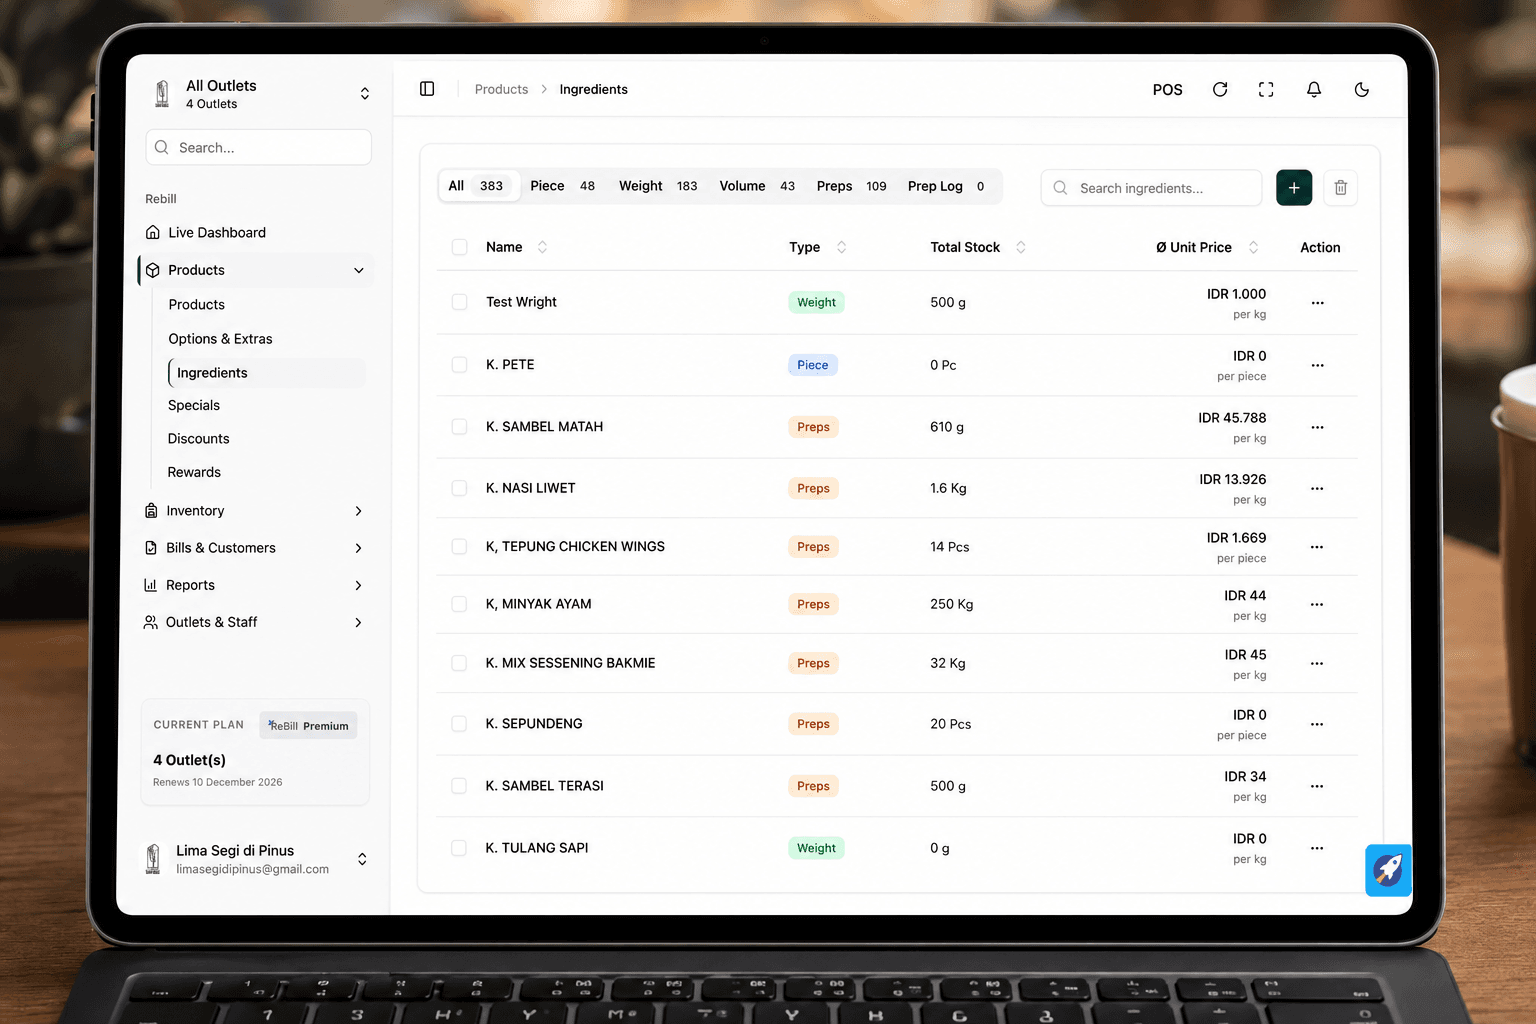Tick the K. PETE row checkbox

pyautogui.click(x=459, y=365)
